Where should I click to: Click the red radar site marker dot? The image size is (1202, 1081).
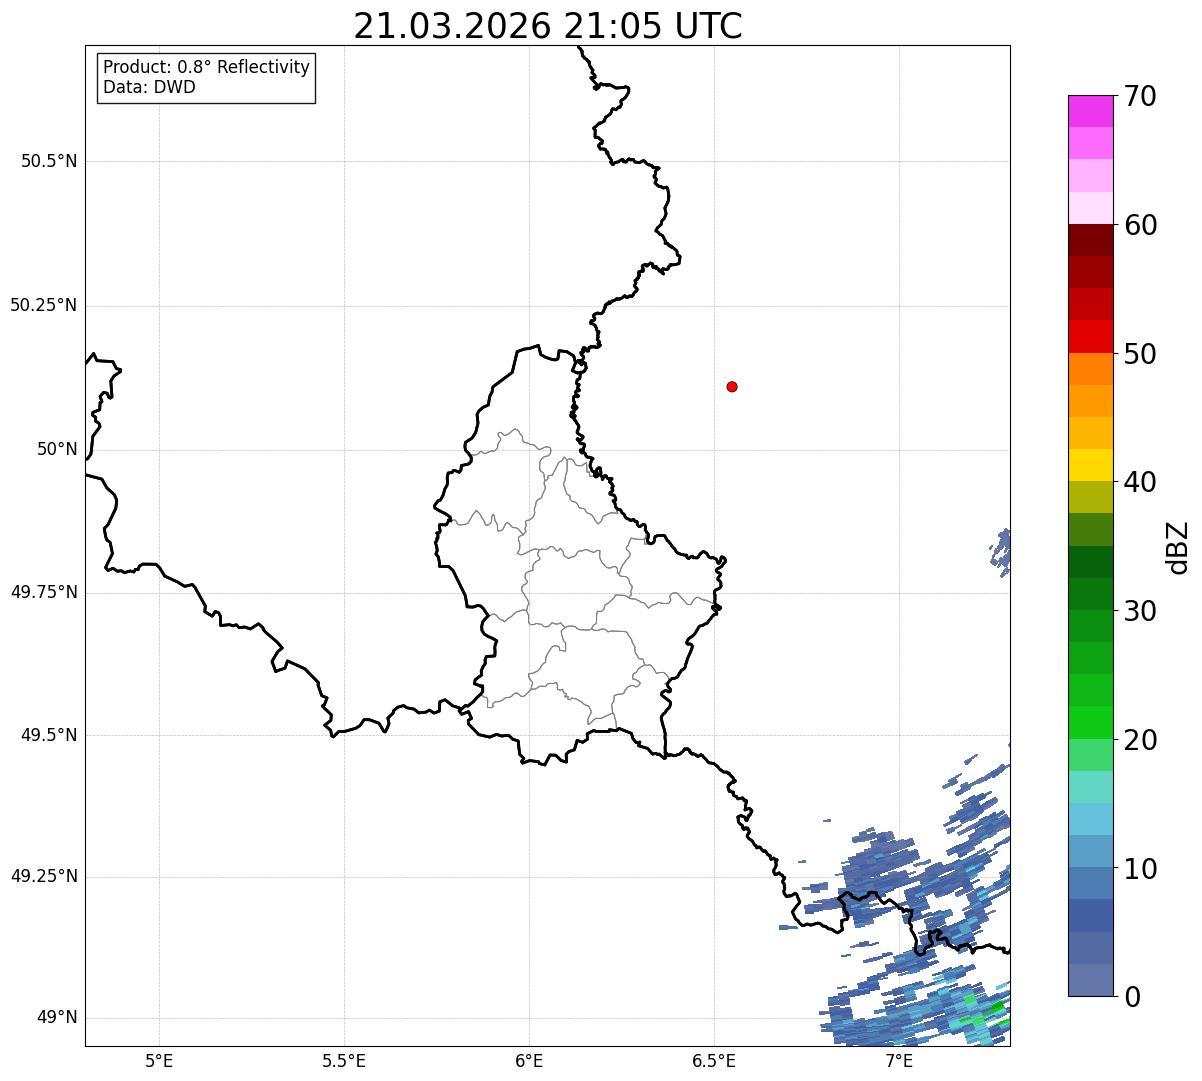pyautogui.click(x=732, y=386)
